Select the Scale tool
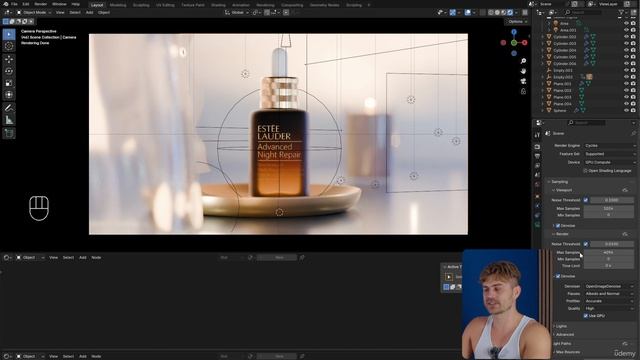Viewport: 640px width, 360px height. [9, 83]
